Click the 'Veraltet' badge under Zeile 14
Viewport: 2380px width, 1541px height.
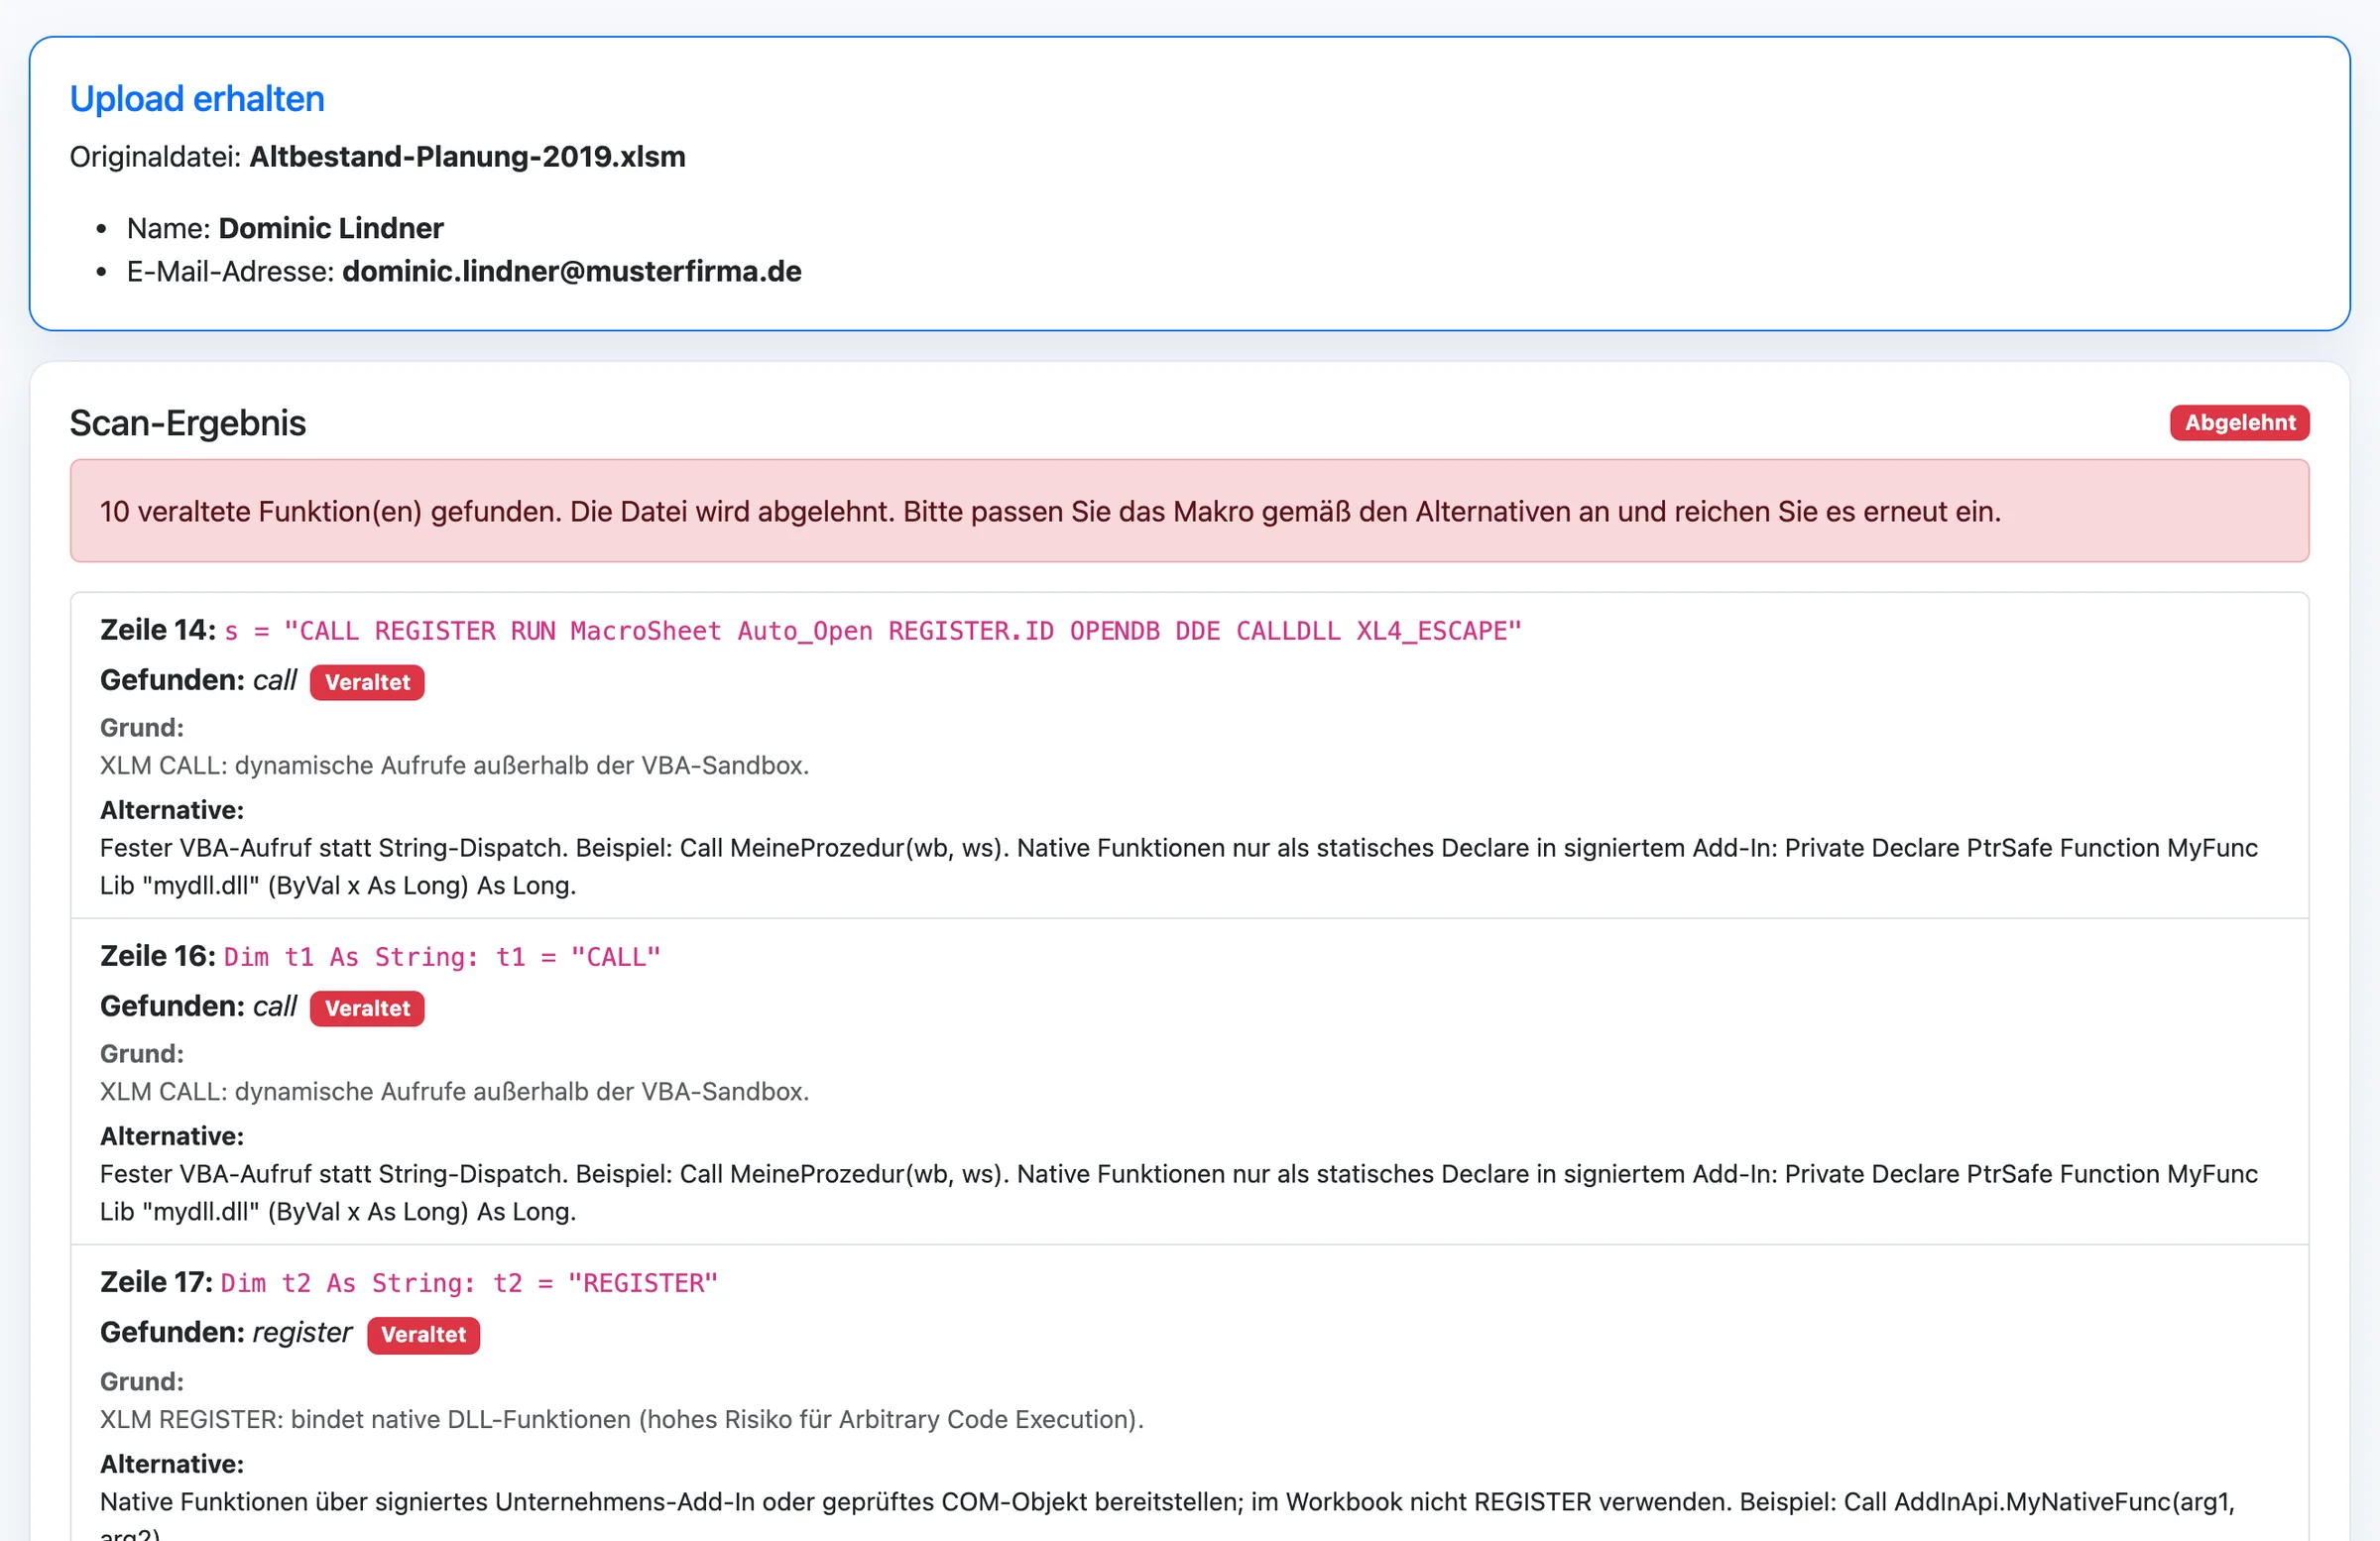pyautogui.click(x=367, y=682)
